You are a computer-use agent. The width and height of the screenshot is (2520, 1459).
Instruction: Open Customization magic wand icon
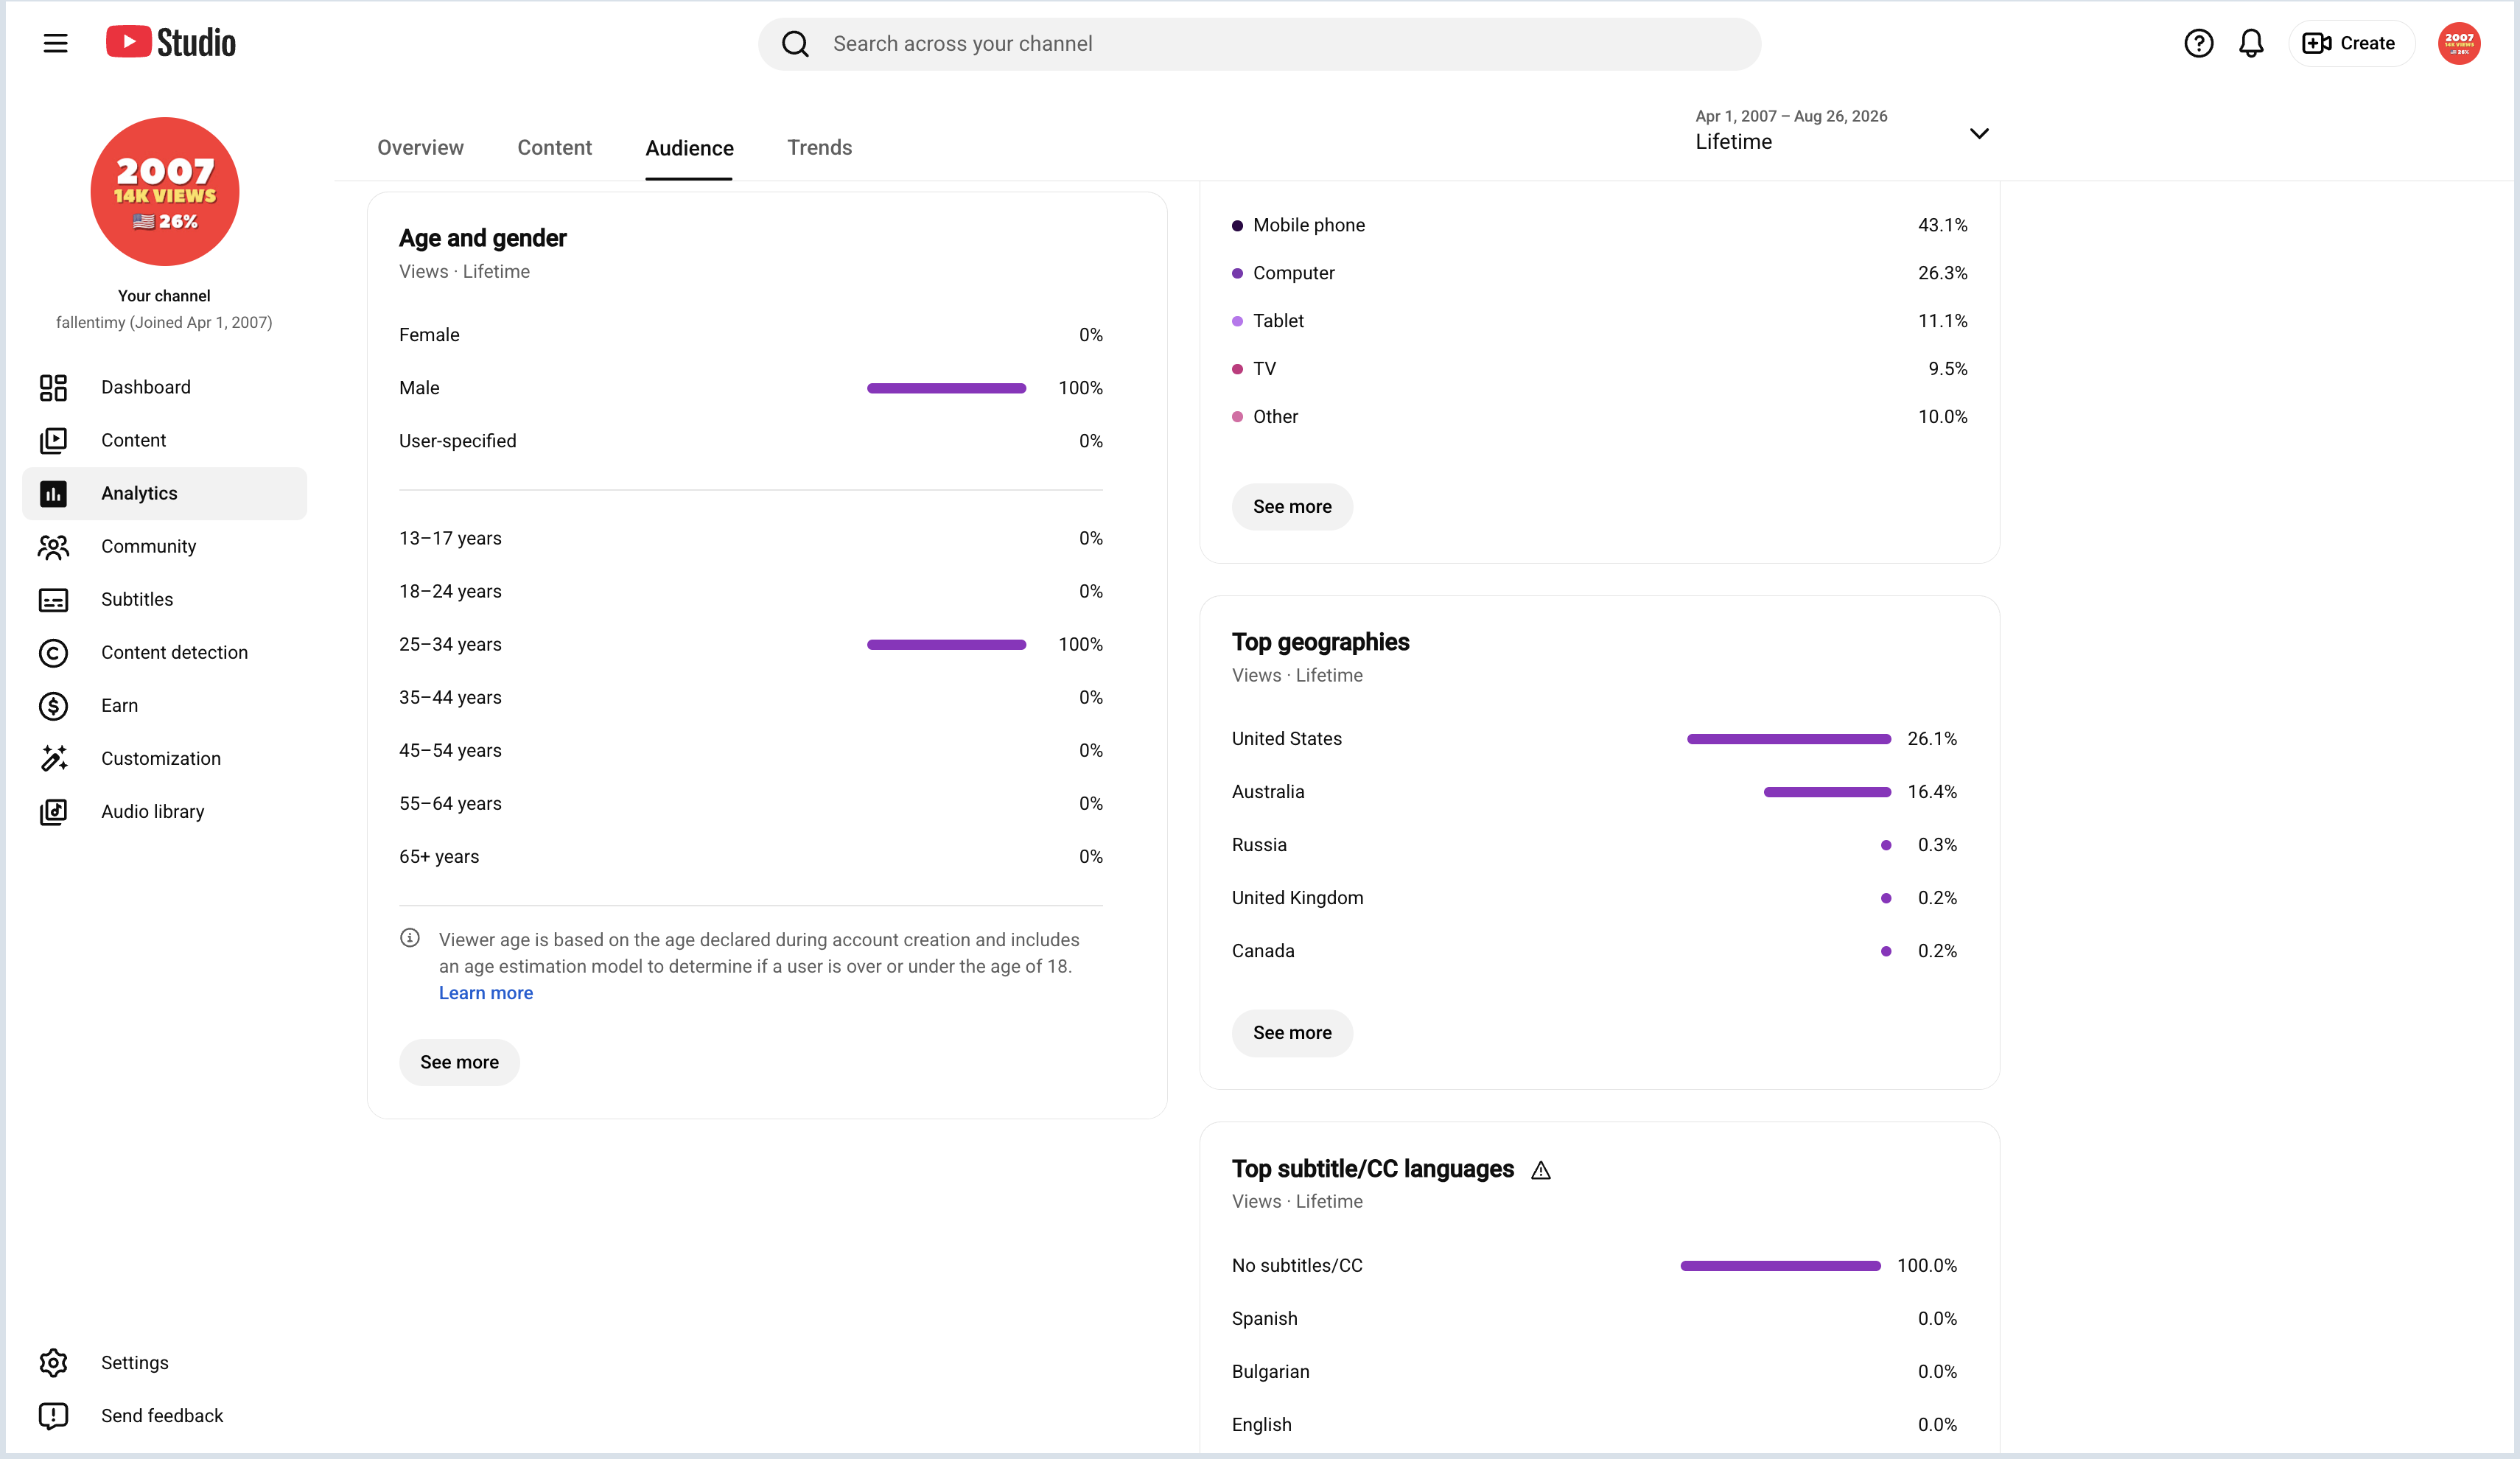click(53, 758)
